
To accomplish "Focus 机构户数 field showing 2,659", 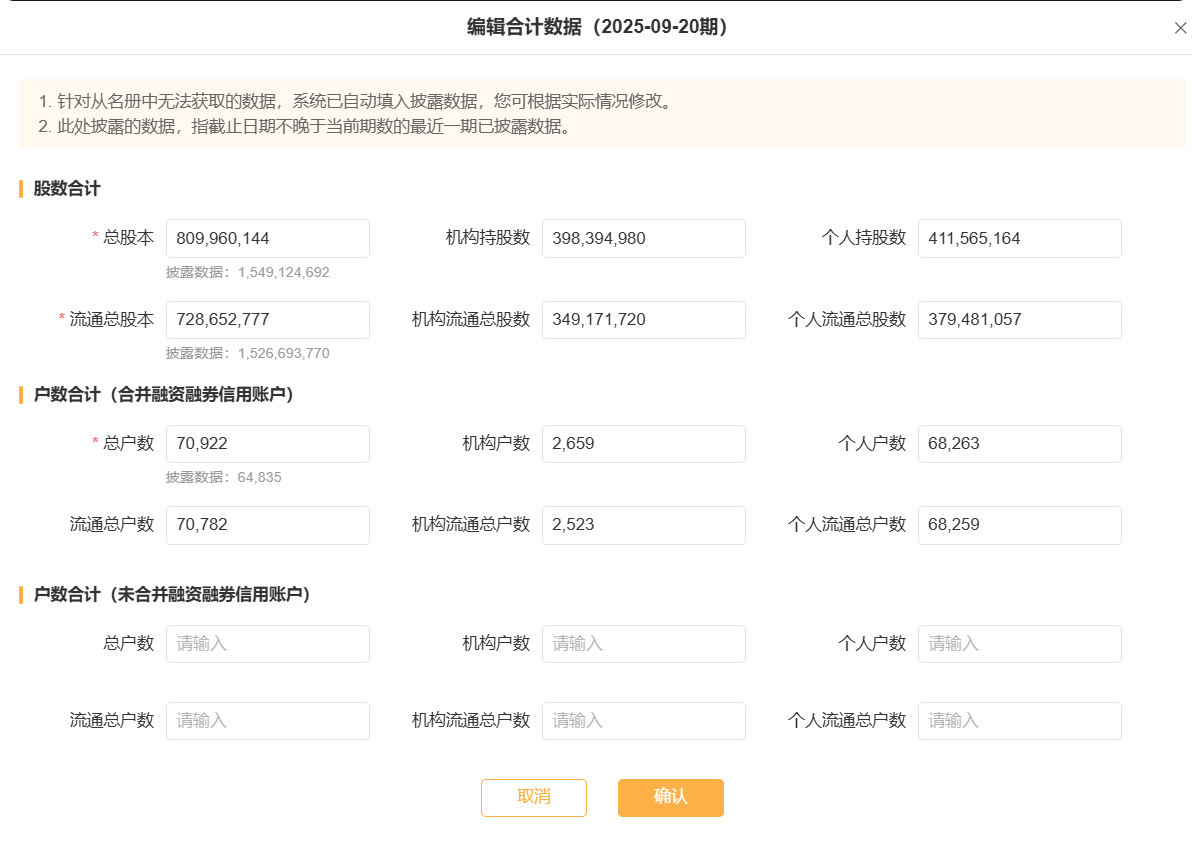I will [x=643, y=444].
